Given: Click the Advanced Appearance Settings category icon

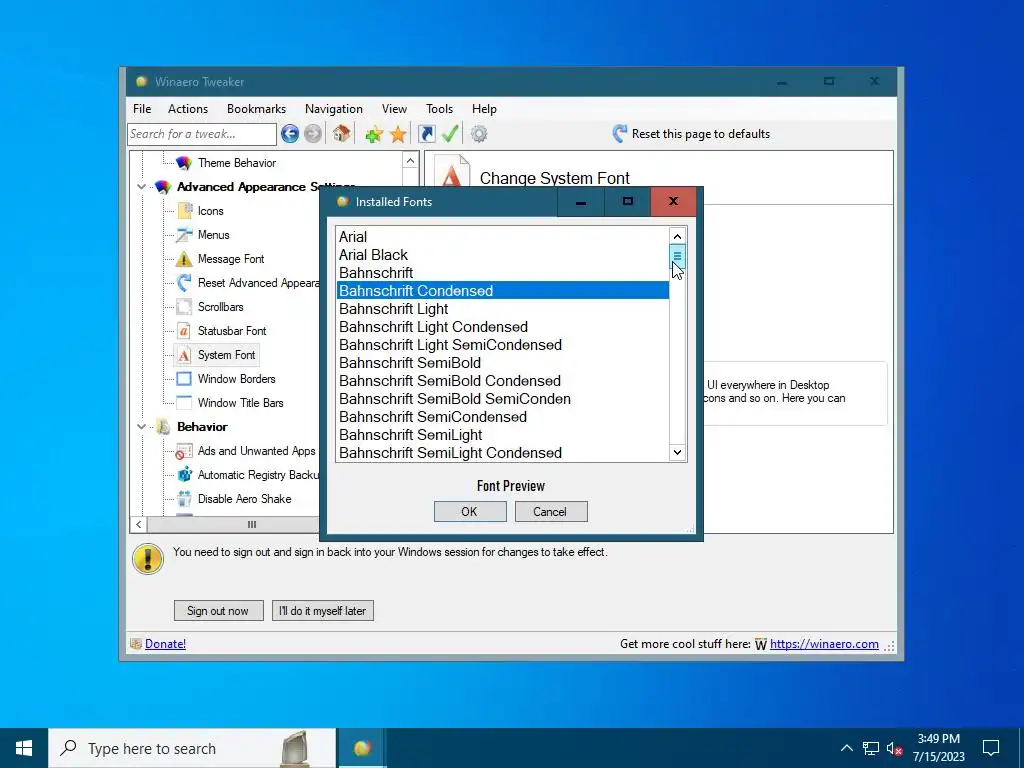Looking at the screenshot, I should point(163,187).
